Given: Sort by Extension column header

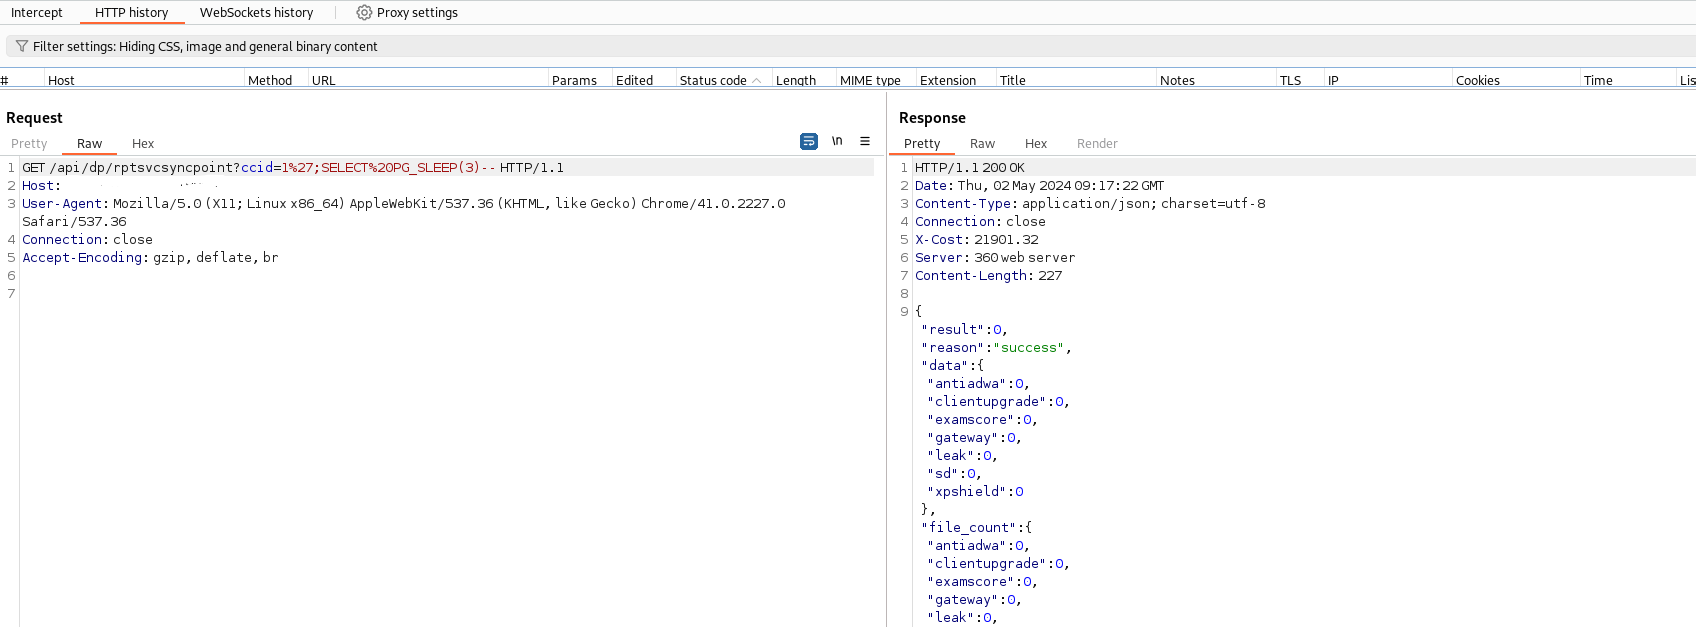Looking at the screenshot, I should pos(948,80).
